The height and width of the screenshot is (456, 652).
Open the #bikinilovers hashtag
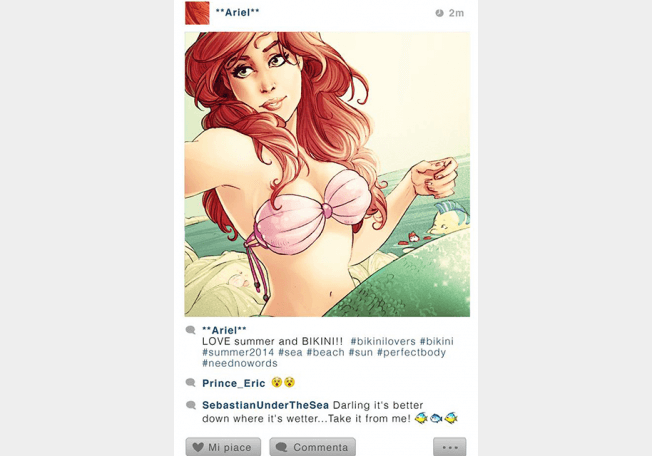pos(383,341)
